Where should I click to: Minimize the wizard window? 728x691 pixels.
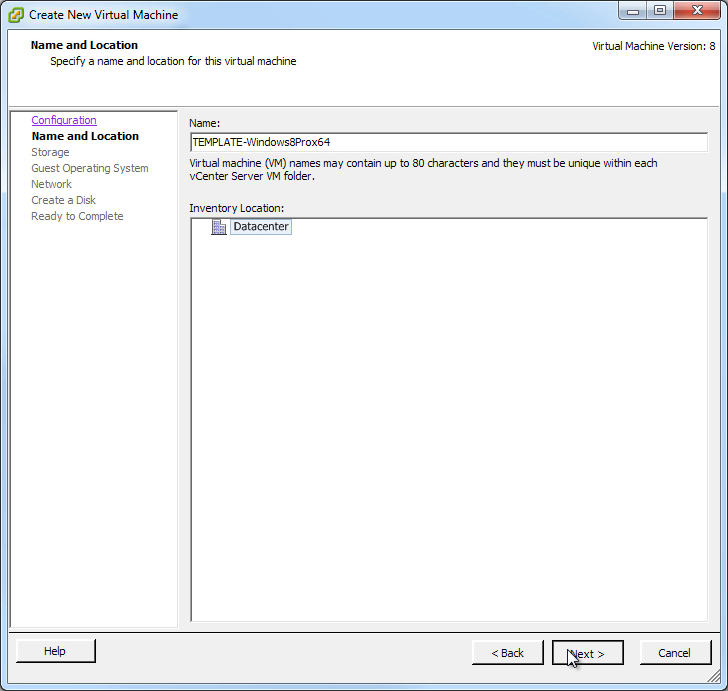tap(633, 10)
